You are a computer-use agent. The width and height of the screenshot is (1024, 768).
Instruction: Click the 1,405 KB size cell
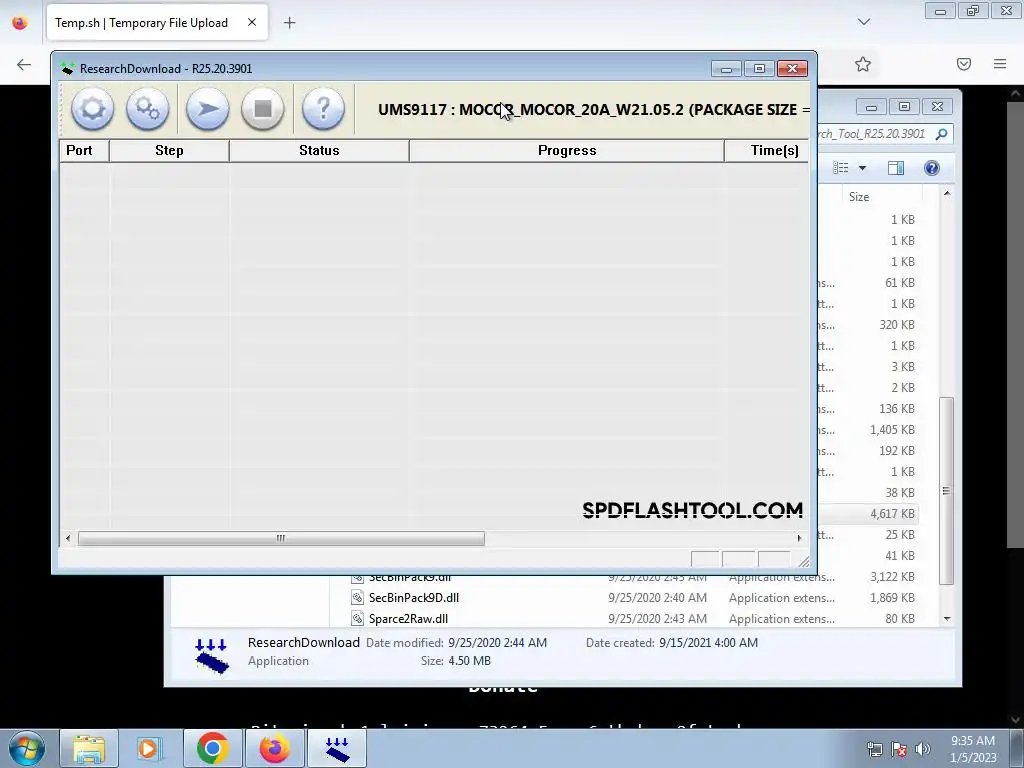pos(892,430)
